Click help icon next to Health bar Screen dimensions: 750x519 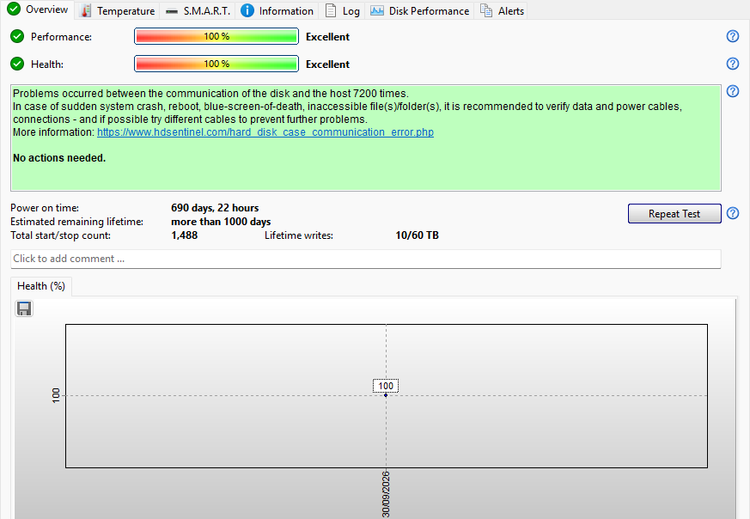click(x=732, y=64)
